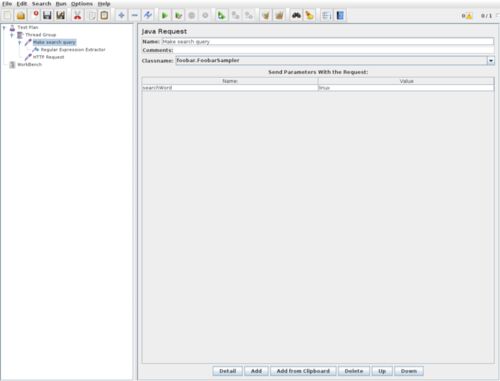Select the searchWord parameter value cell
500x381 pixels.
click(x=406, y=88)
